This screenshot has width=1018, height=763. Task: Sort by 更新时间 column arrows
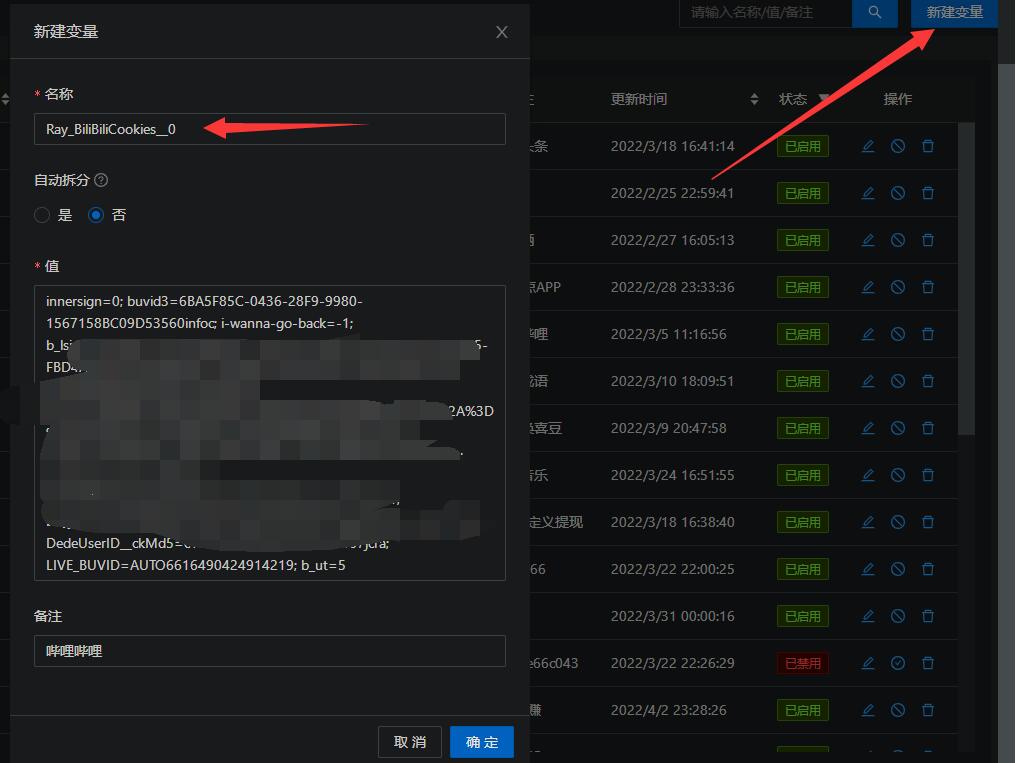[x=754, y=99]
